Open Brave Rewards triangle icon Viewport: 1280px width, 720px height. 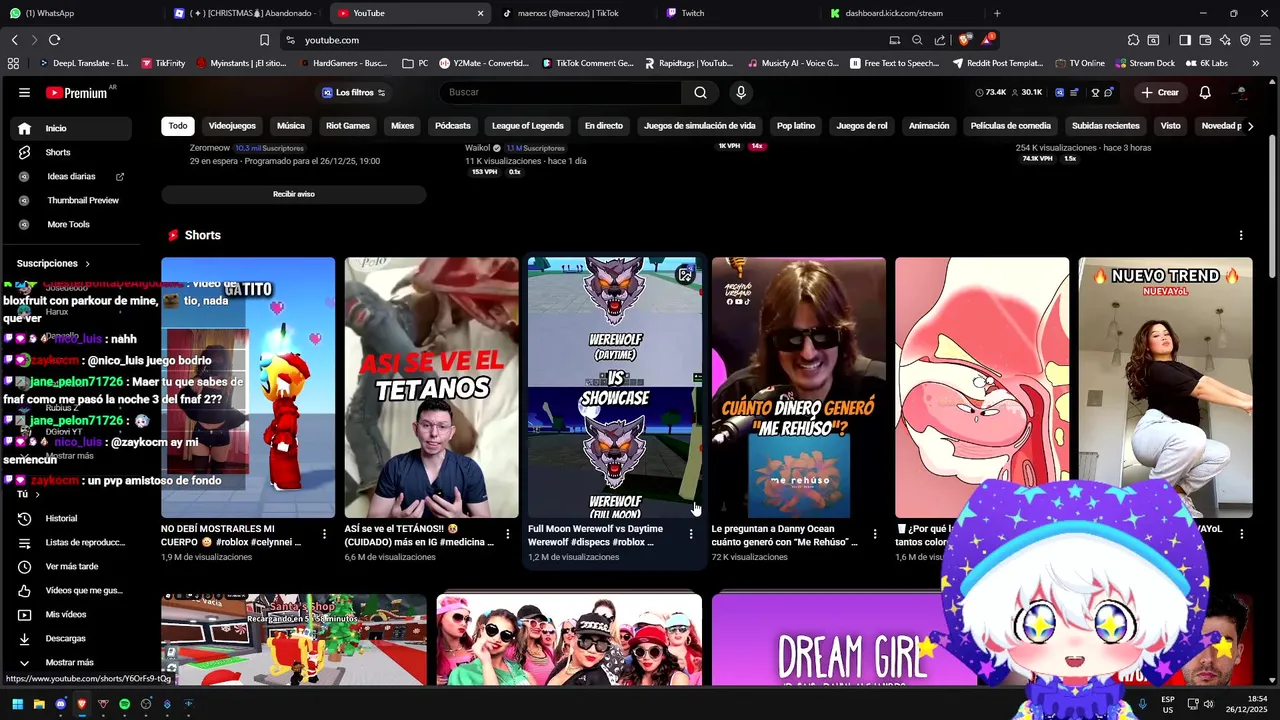pyautogui.click(x=988, y=40)
